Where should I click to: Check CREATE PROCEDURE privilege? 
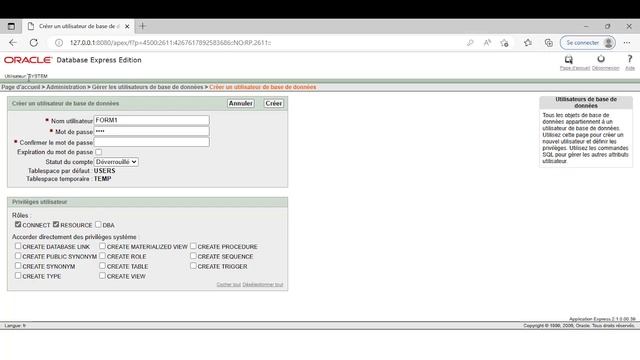coord(193,246)
